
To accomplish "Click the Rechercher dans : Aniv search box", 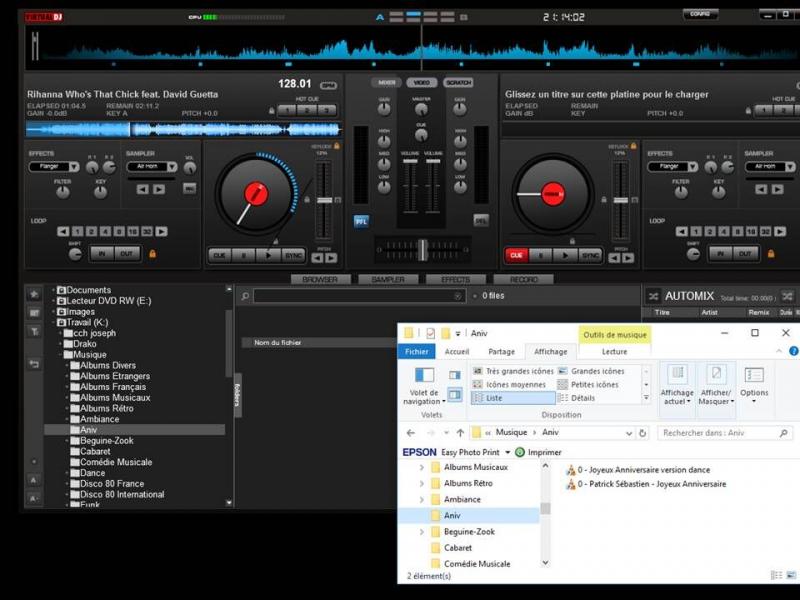I will 724,433.
